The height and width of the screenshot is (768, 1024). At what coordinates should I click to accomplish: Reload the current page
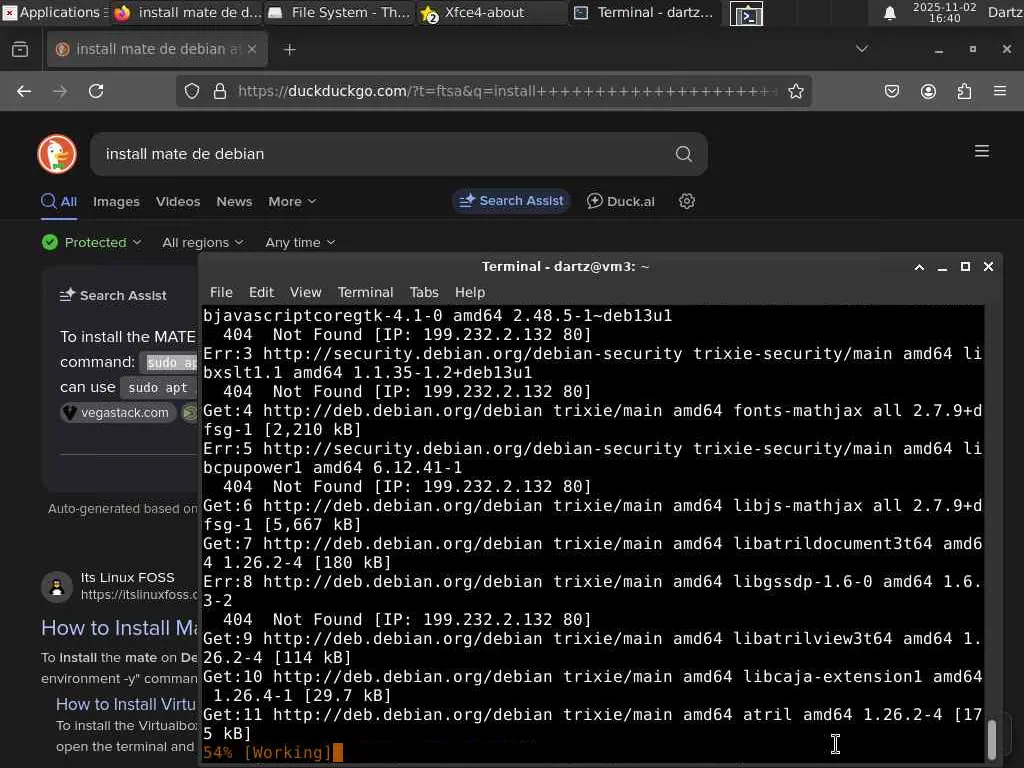click(x=96, y=91)
